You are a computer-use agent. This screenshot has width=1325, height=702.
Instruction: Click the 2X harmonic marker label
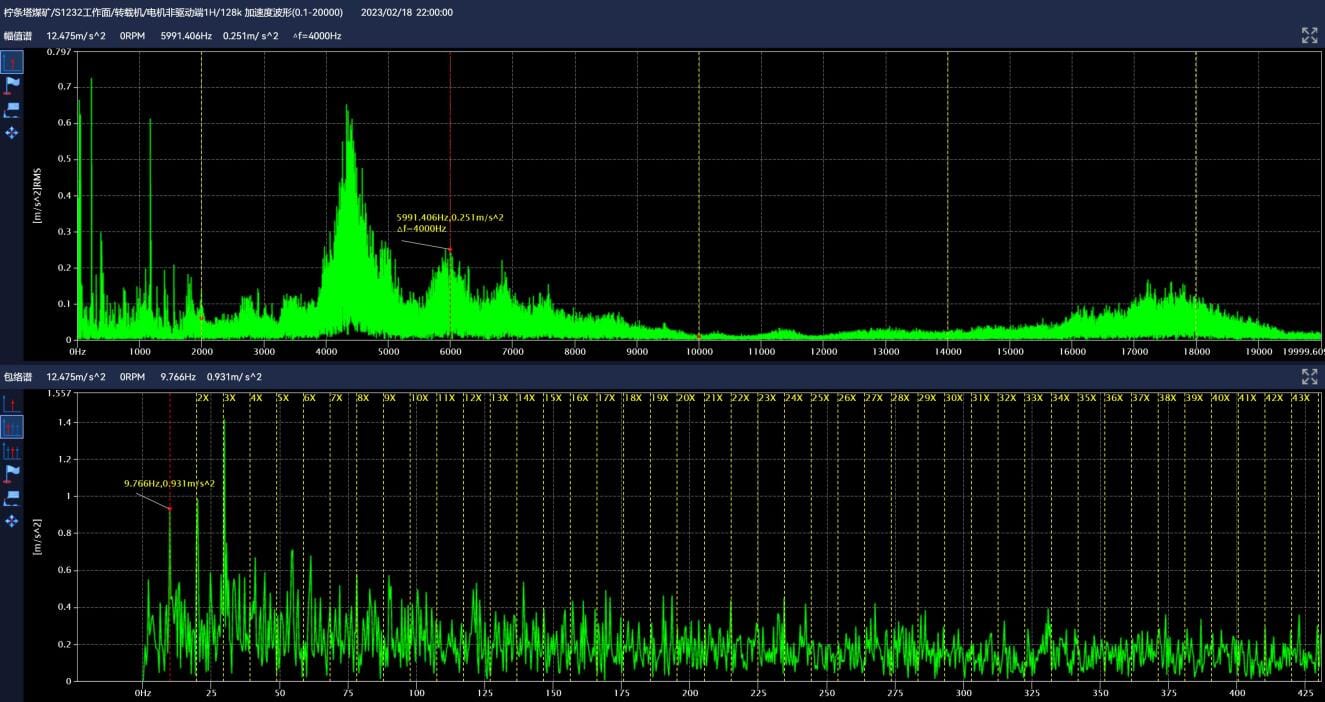point(203,398)
